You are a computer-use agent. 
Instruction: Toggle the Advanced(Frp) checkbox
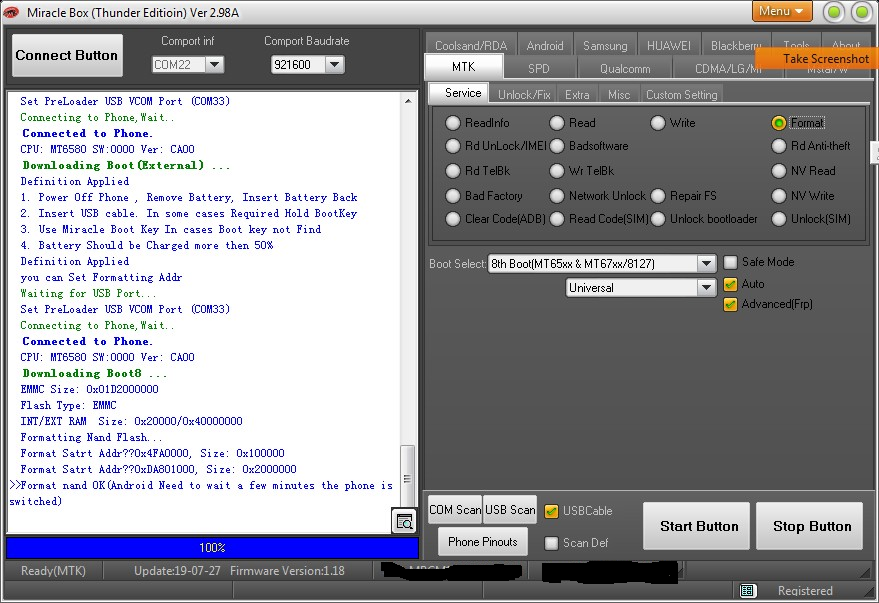pos(730,304)
